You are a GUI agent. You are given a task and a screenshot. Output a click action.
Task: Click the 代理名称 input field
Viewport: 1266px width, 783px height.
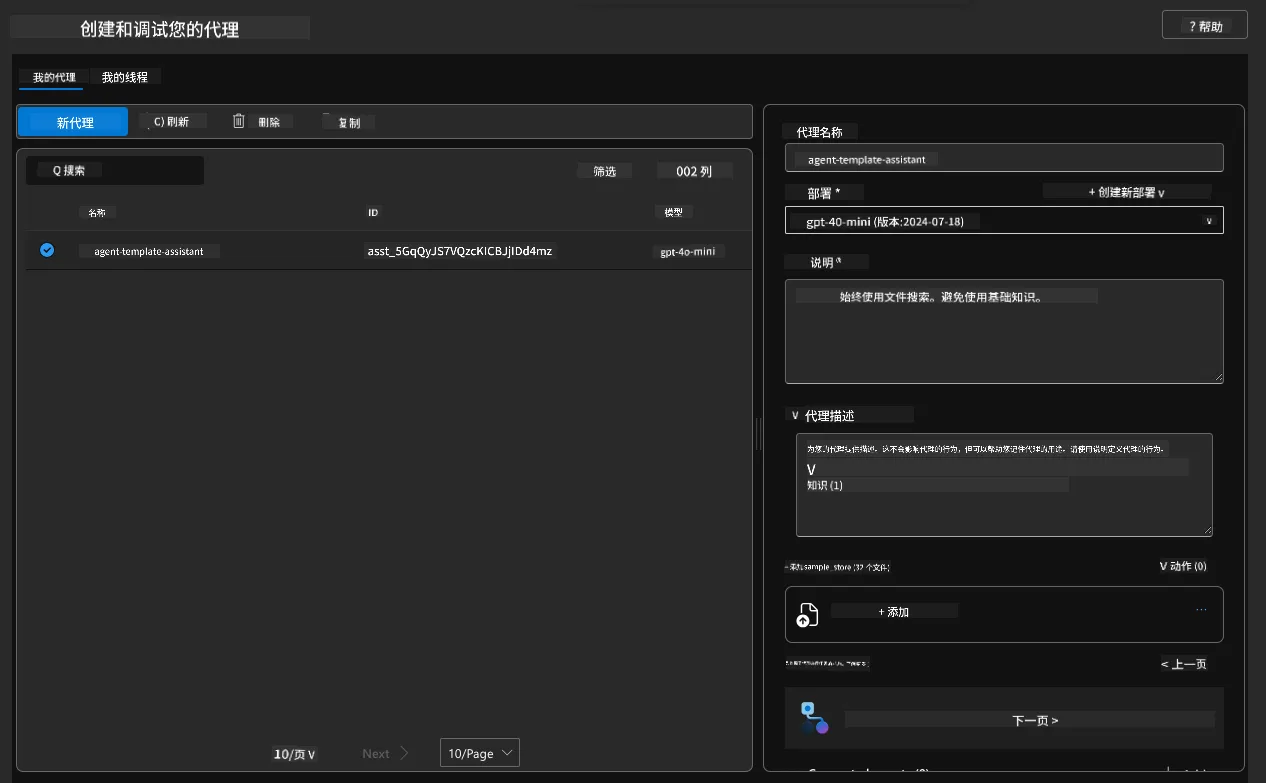pos(1004,158)
